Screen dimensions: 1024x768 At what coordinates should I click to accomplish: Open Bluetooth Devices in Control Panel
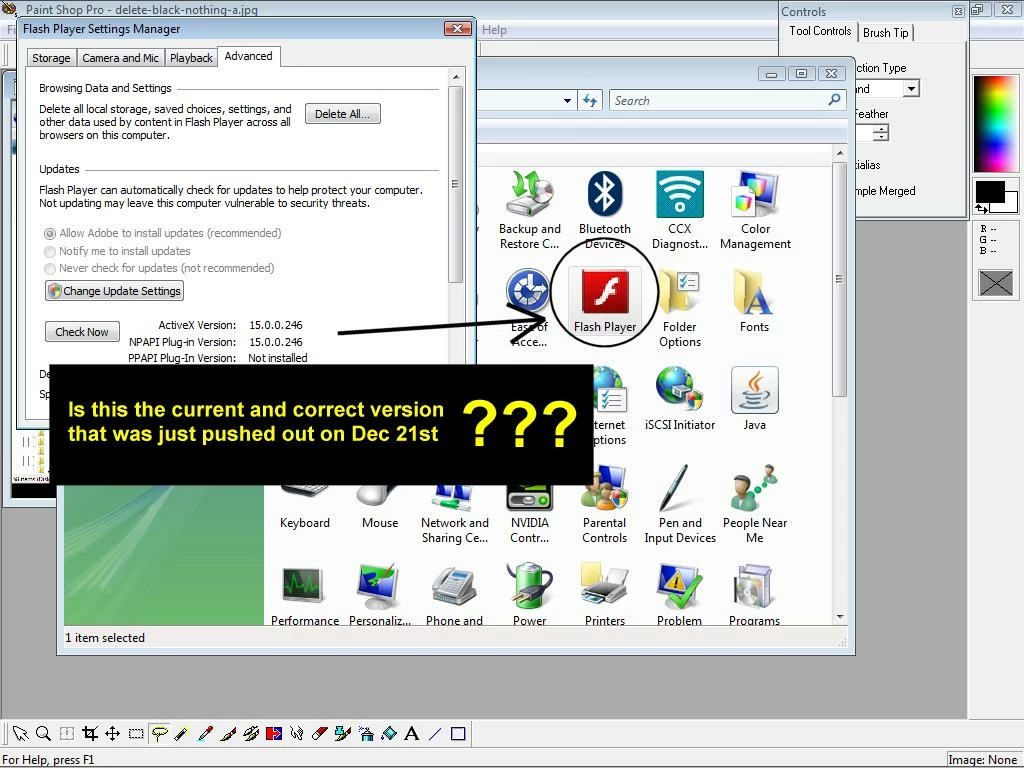point(605,210)
